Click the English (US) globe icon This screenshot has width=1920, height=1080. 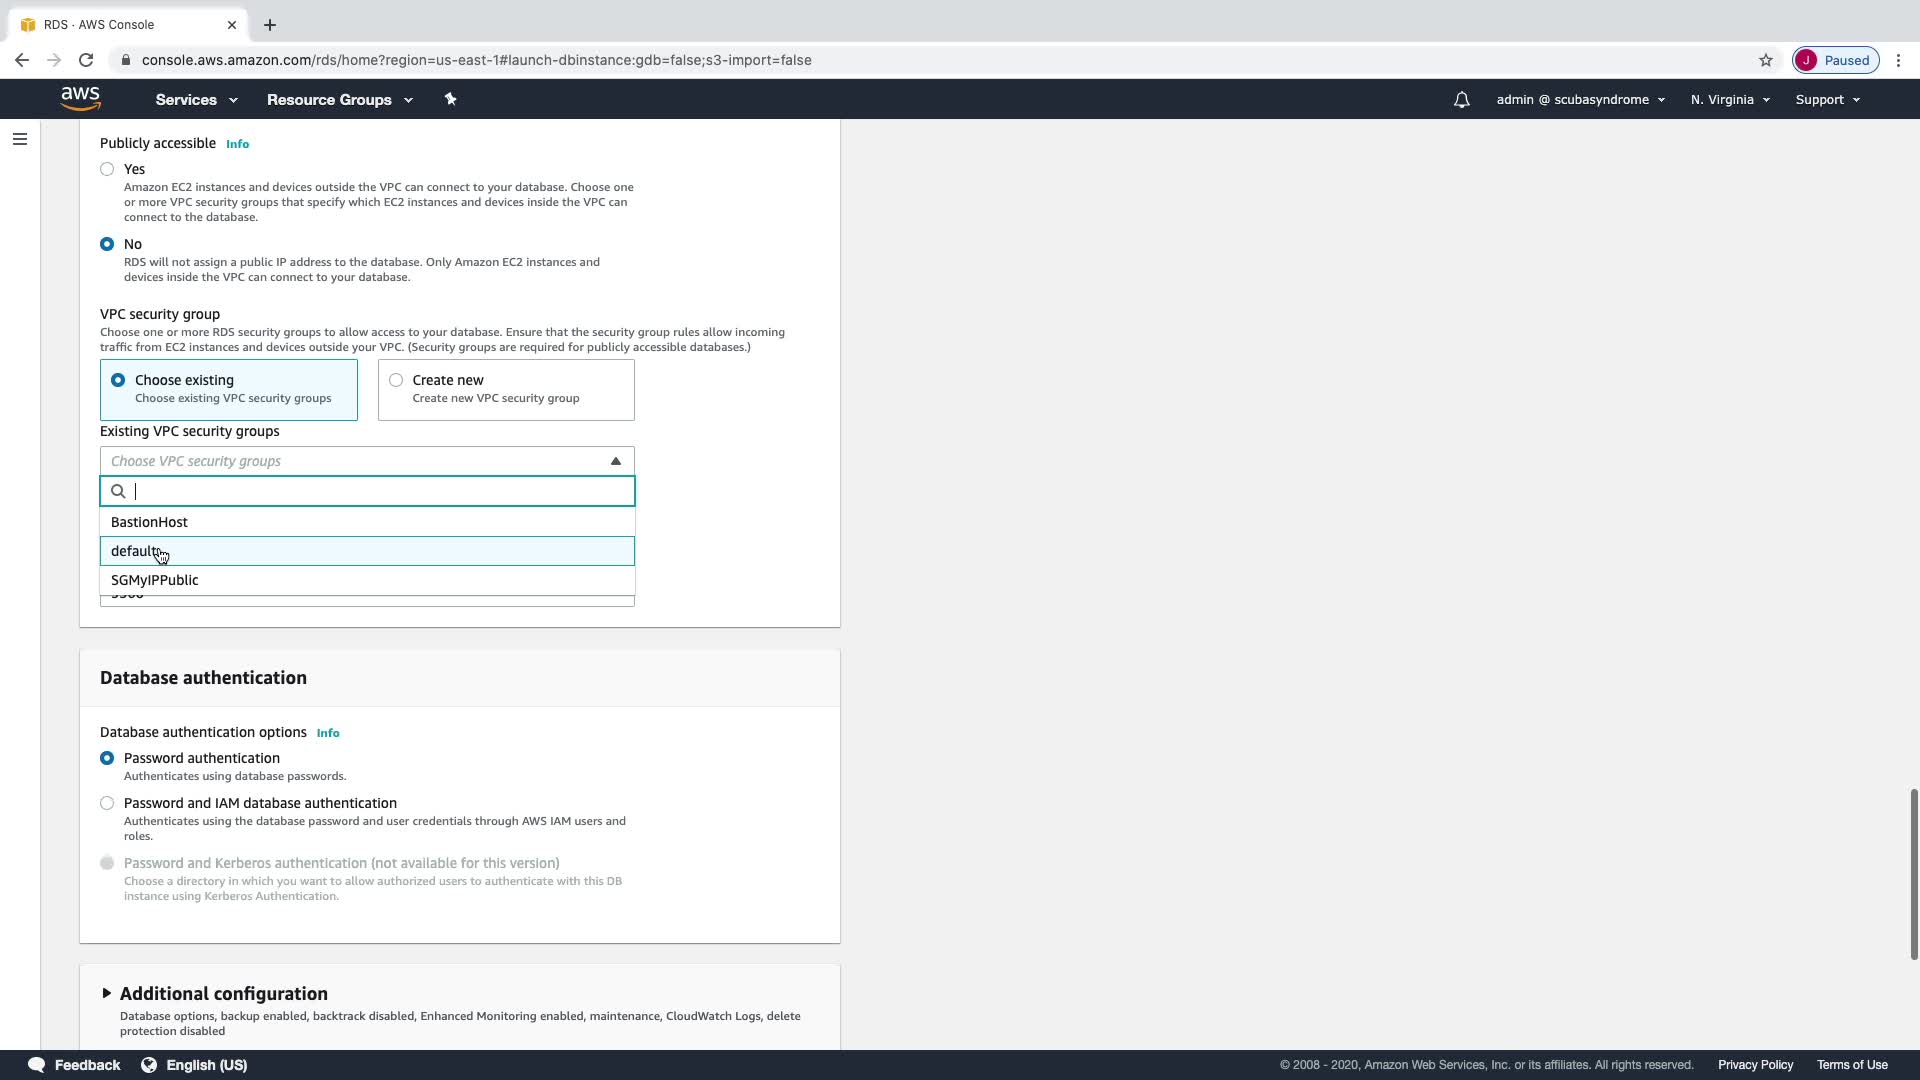149,1064
